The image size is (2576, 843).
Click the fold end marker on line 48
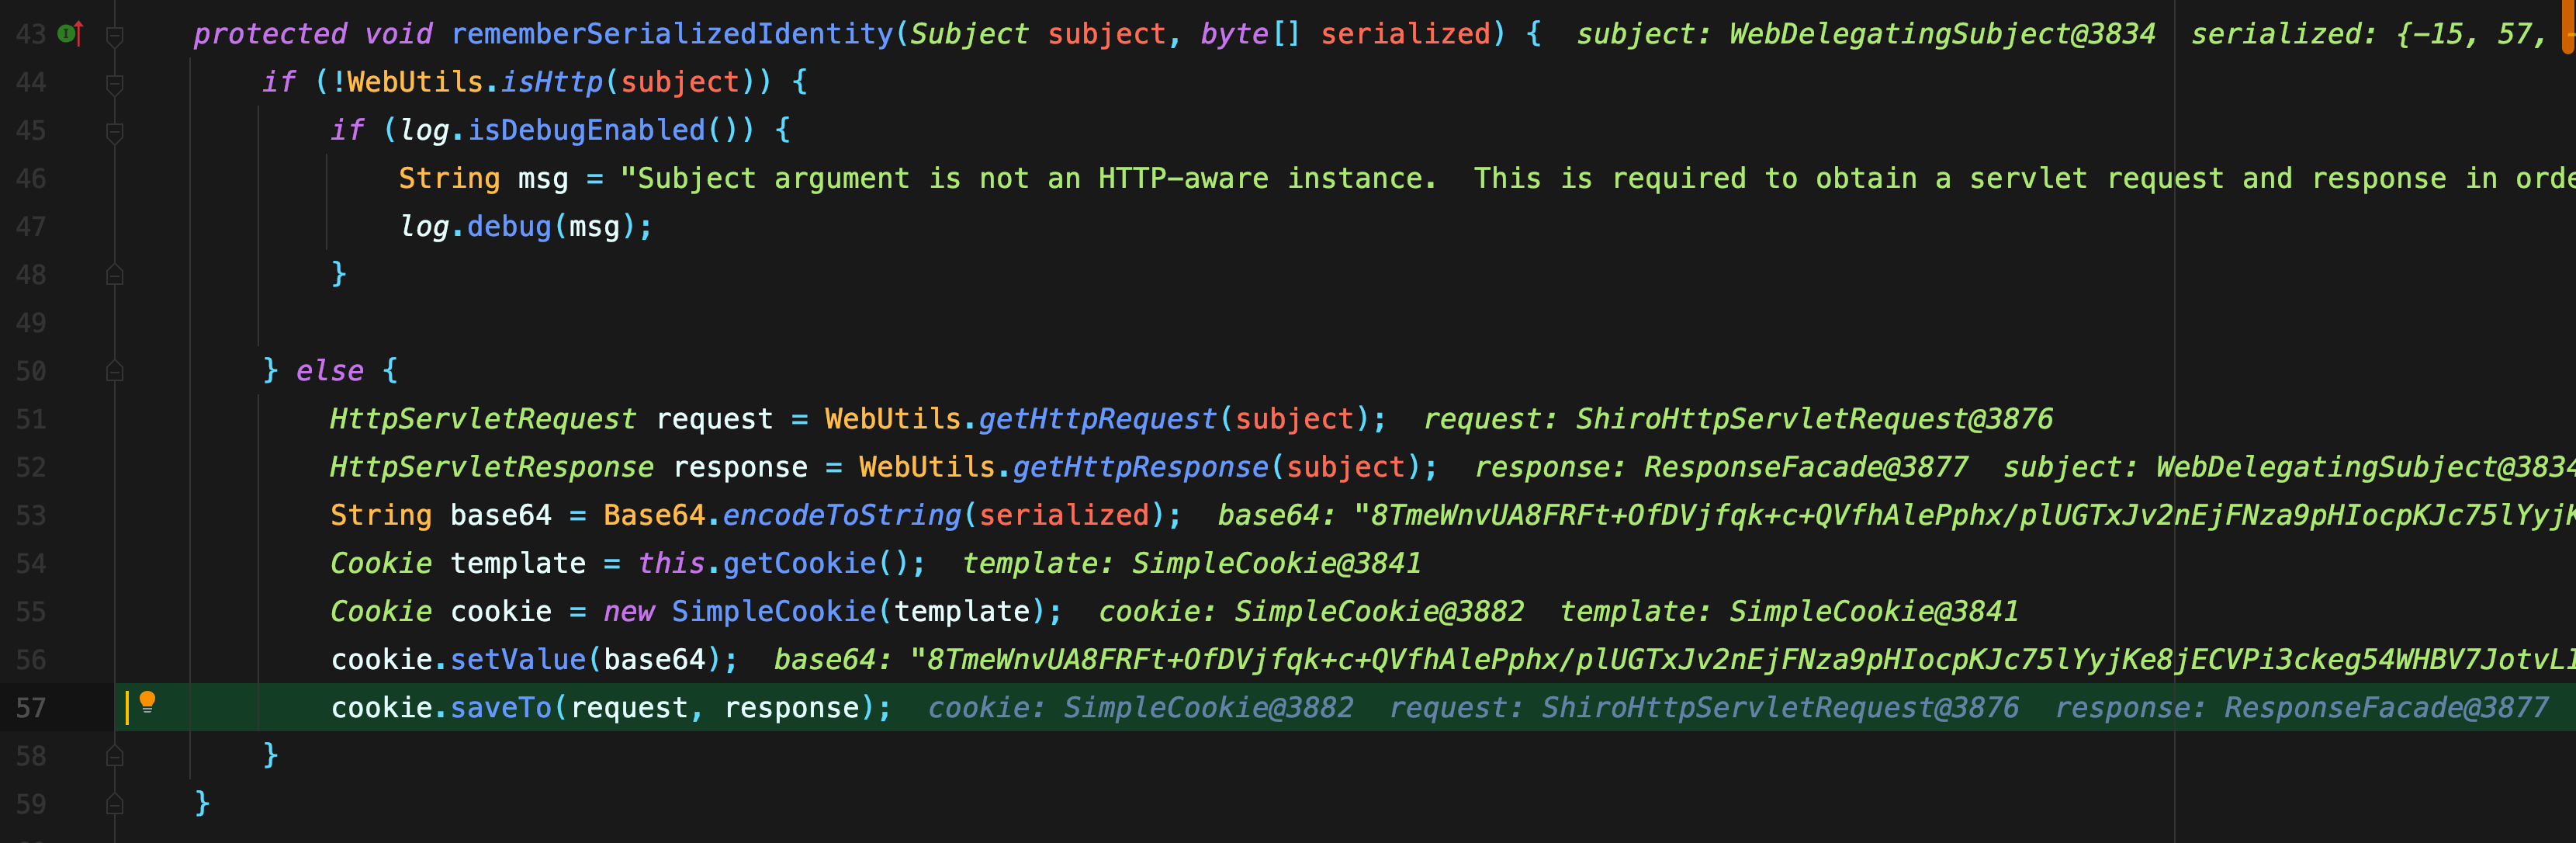tap(115, 275)
